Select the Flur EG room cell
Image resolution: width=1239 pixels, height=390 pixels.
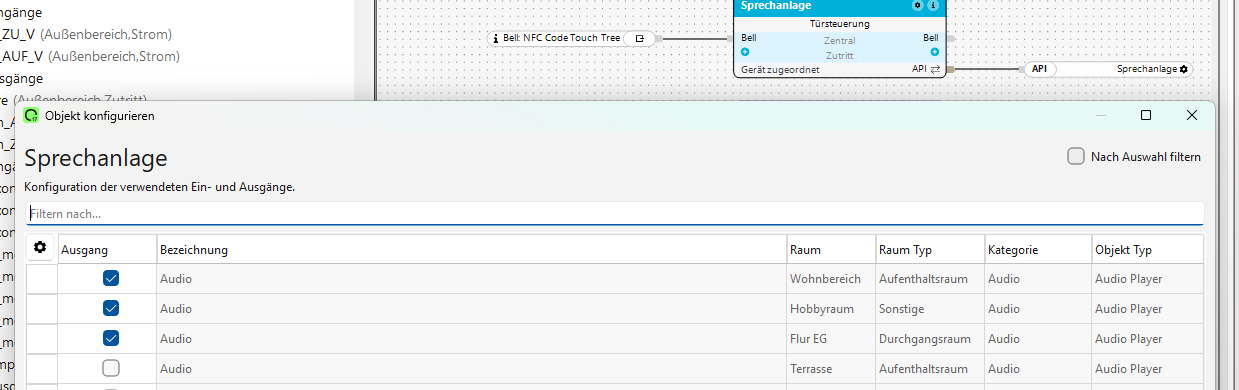click(x=831, y=339)
